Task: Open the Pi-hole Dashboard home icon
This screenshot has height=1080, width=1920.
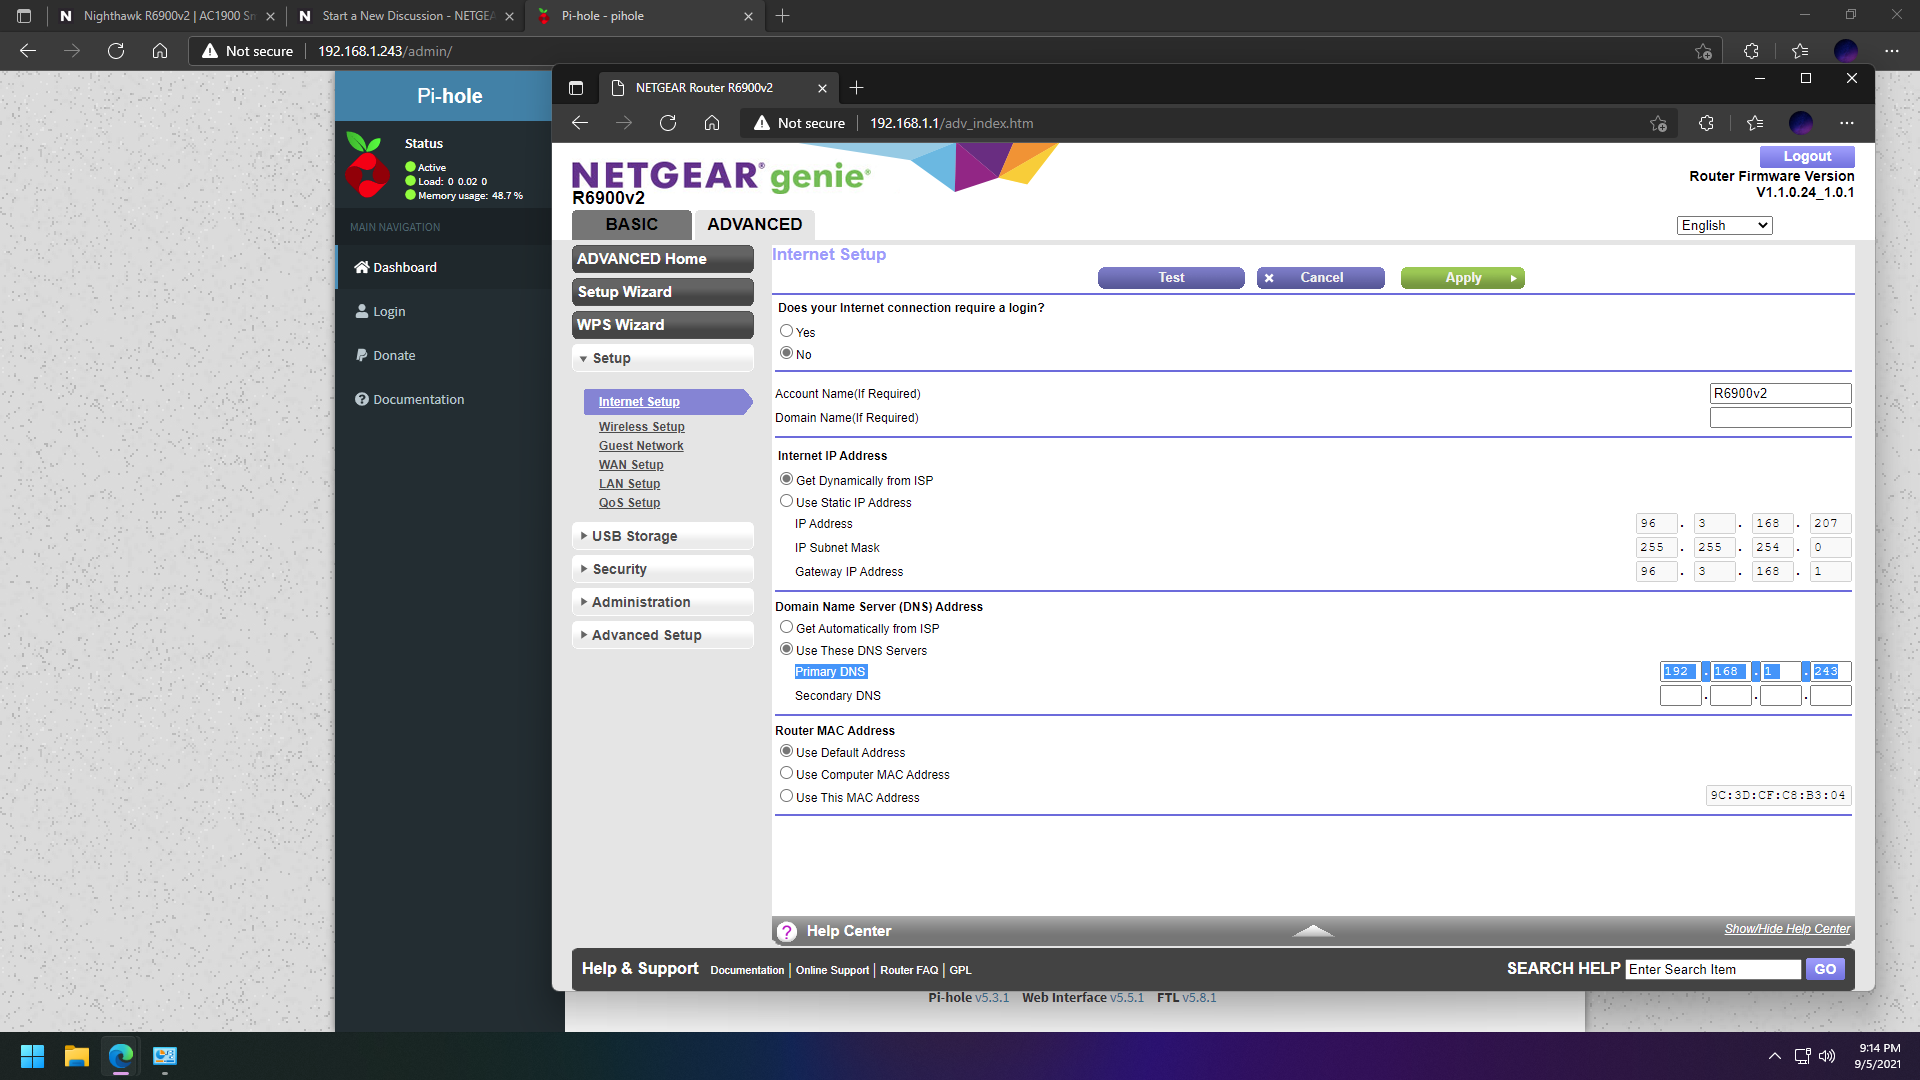Action: coord(362,267)
